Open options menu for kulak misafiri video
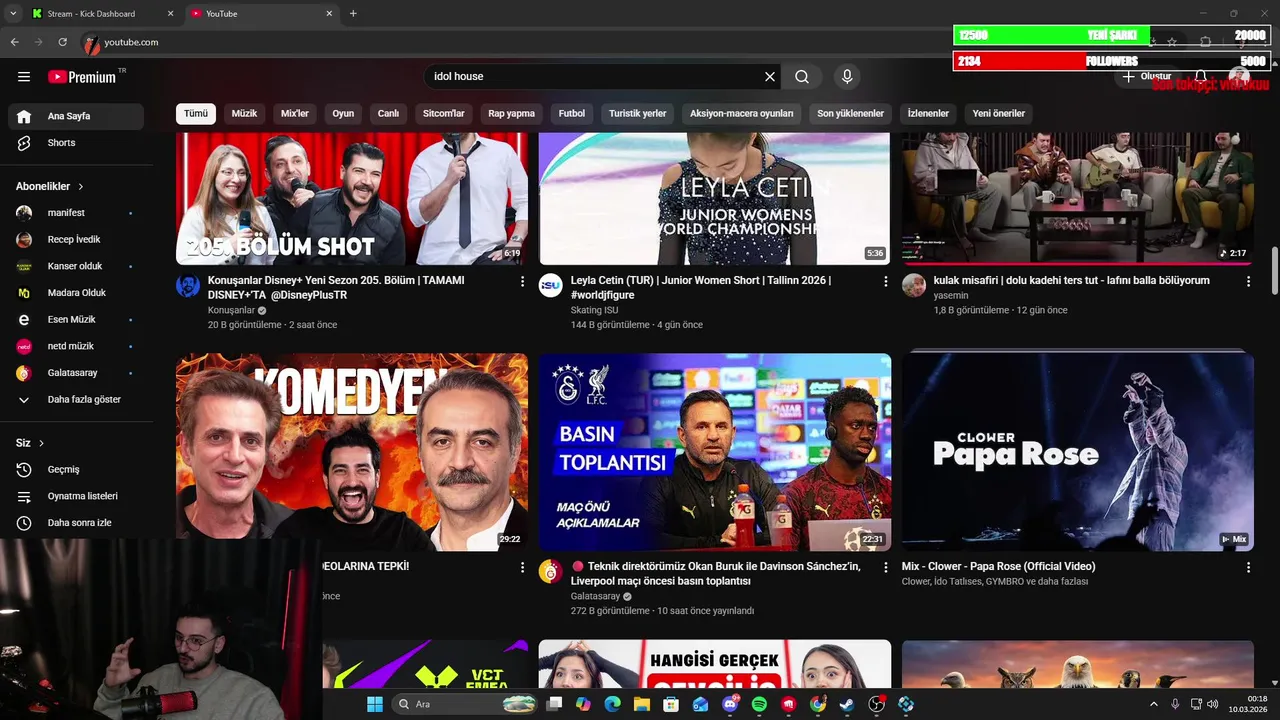The height and width of the screenshot is (720, 1280). pos(1248,282)
